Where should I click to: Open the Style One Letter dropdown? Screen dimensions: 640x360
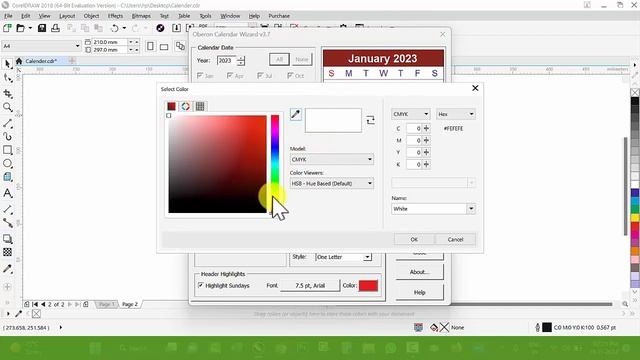click(x=367, y=257)
